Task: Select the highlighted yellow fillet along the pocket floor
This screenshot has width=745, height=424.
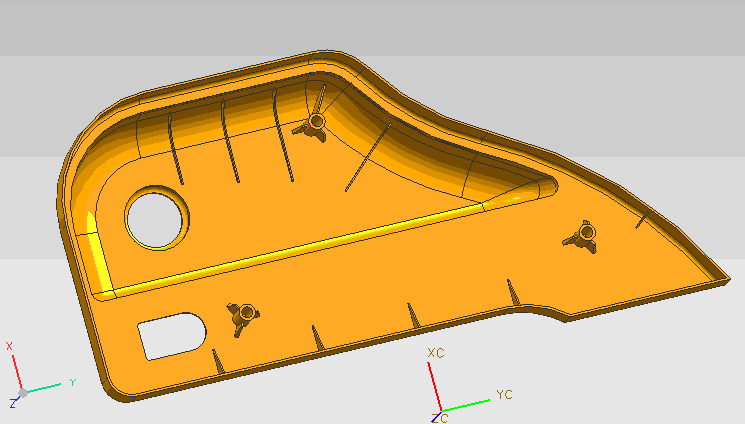Action: click(299, 248)
